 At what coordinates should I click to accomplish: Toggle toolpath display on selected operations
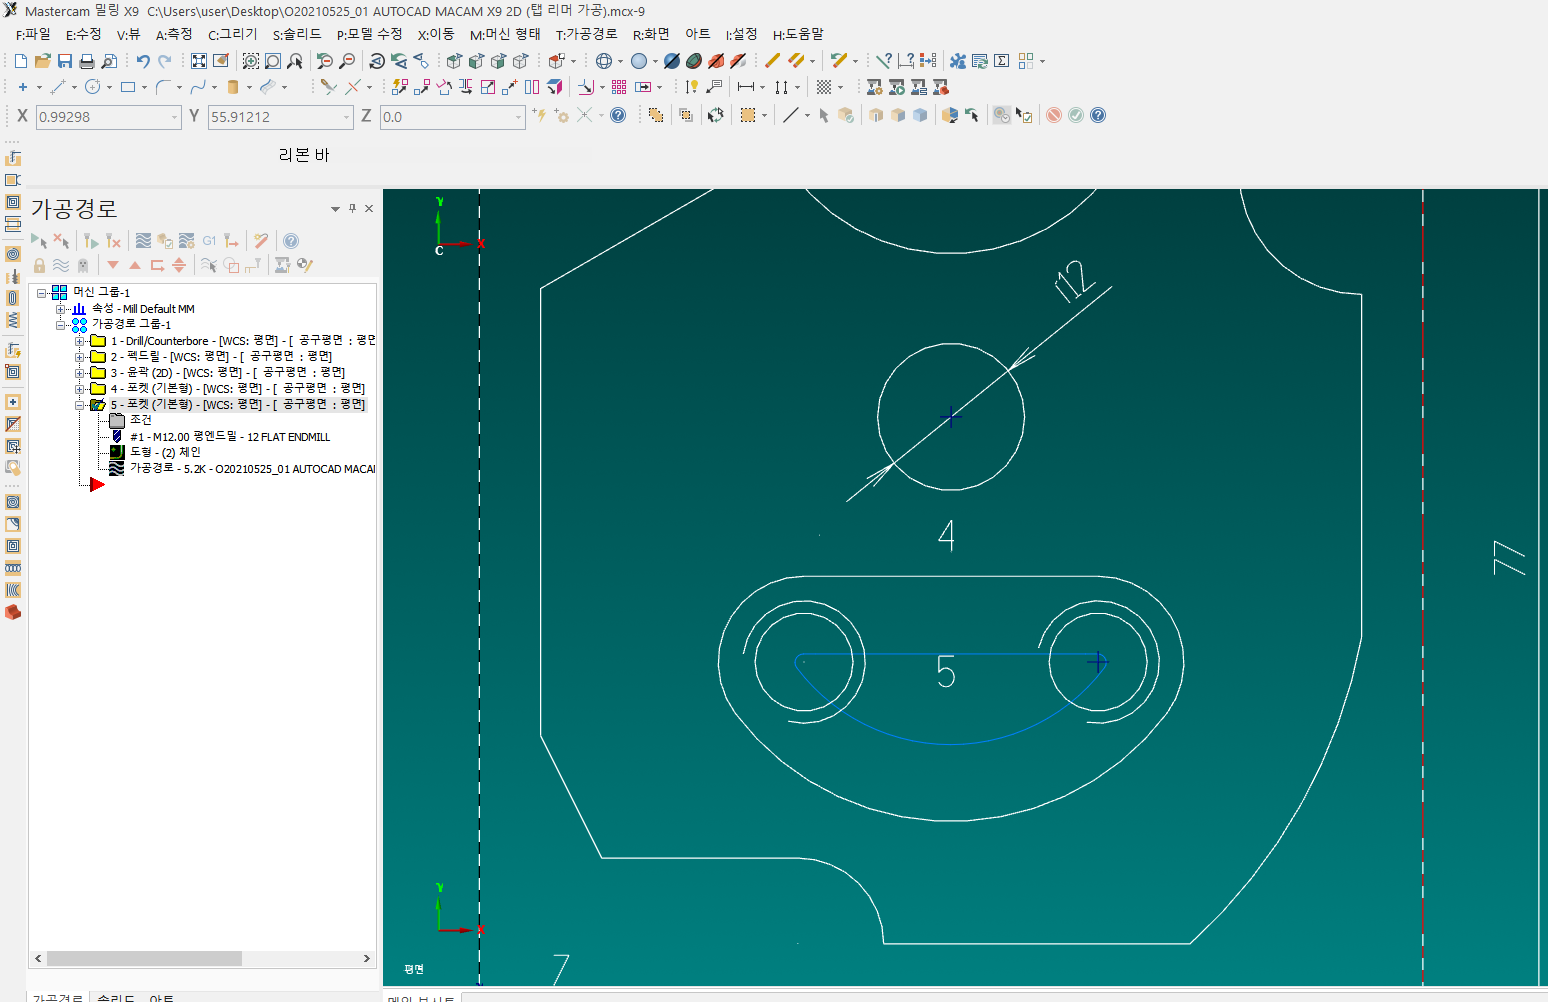pyautogui.click(x=61, y=265)
